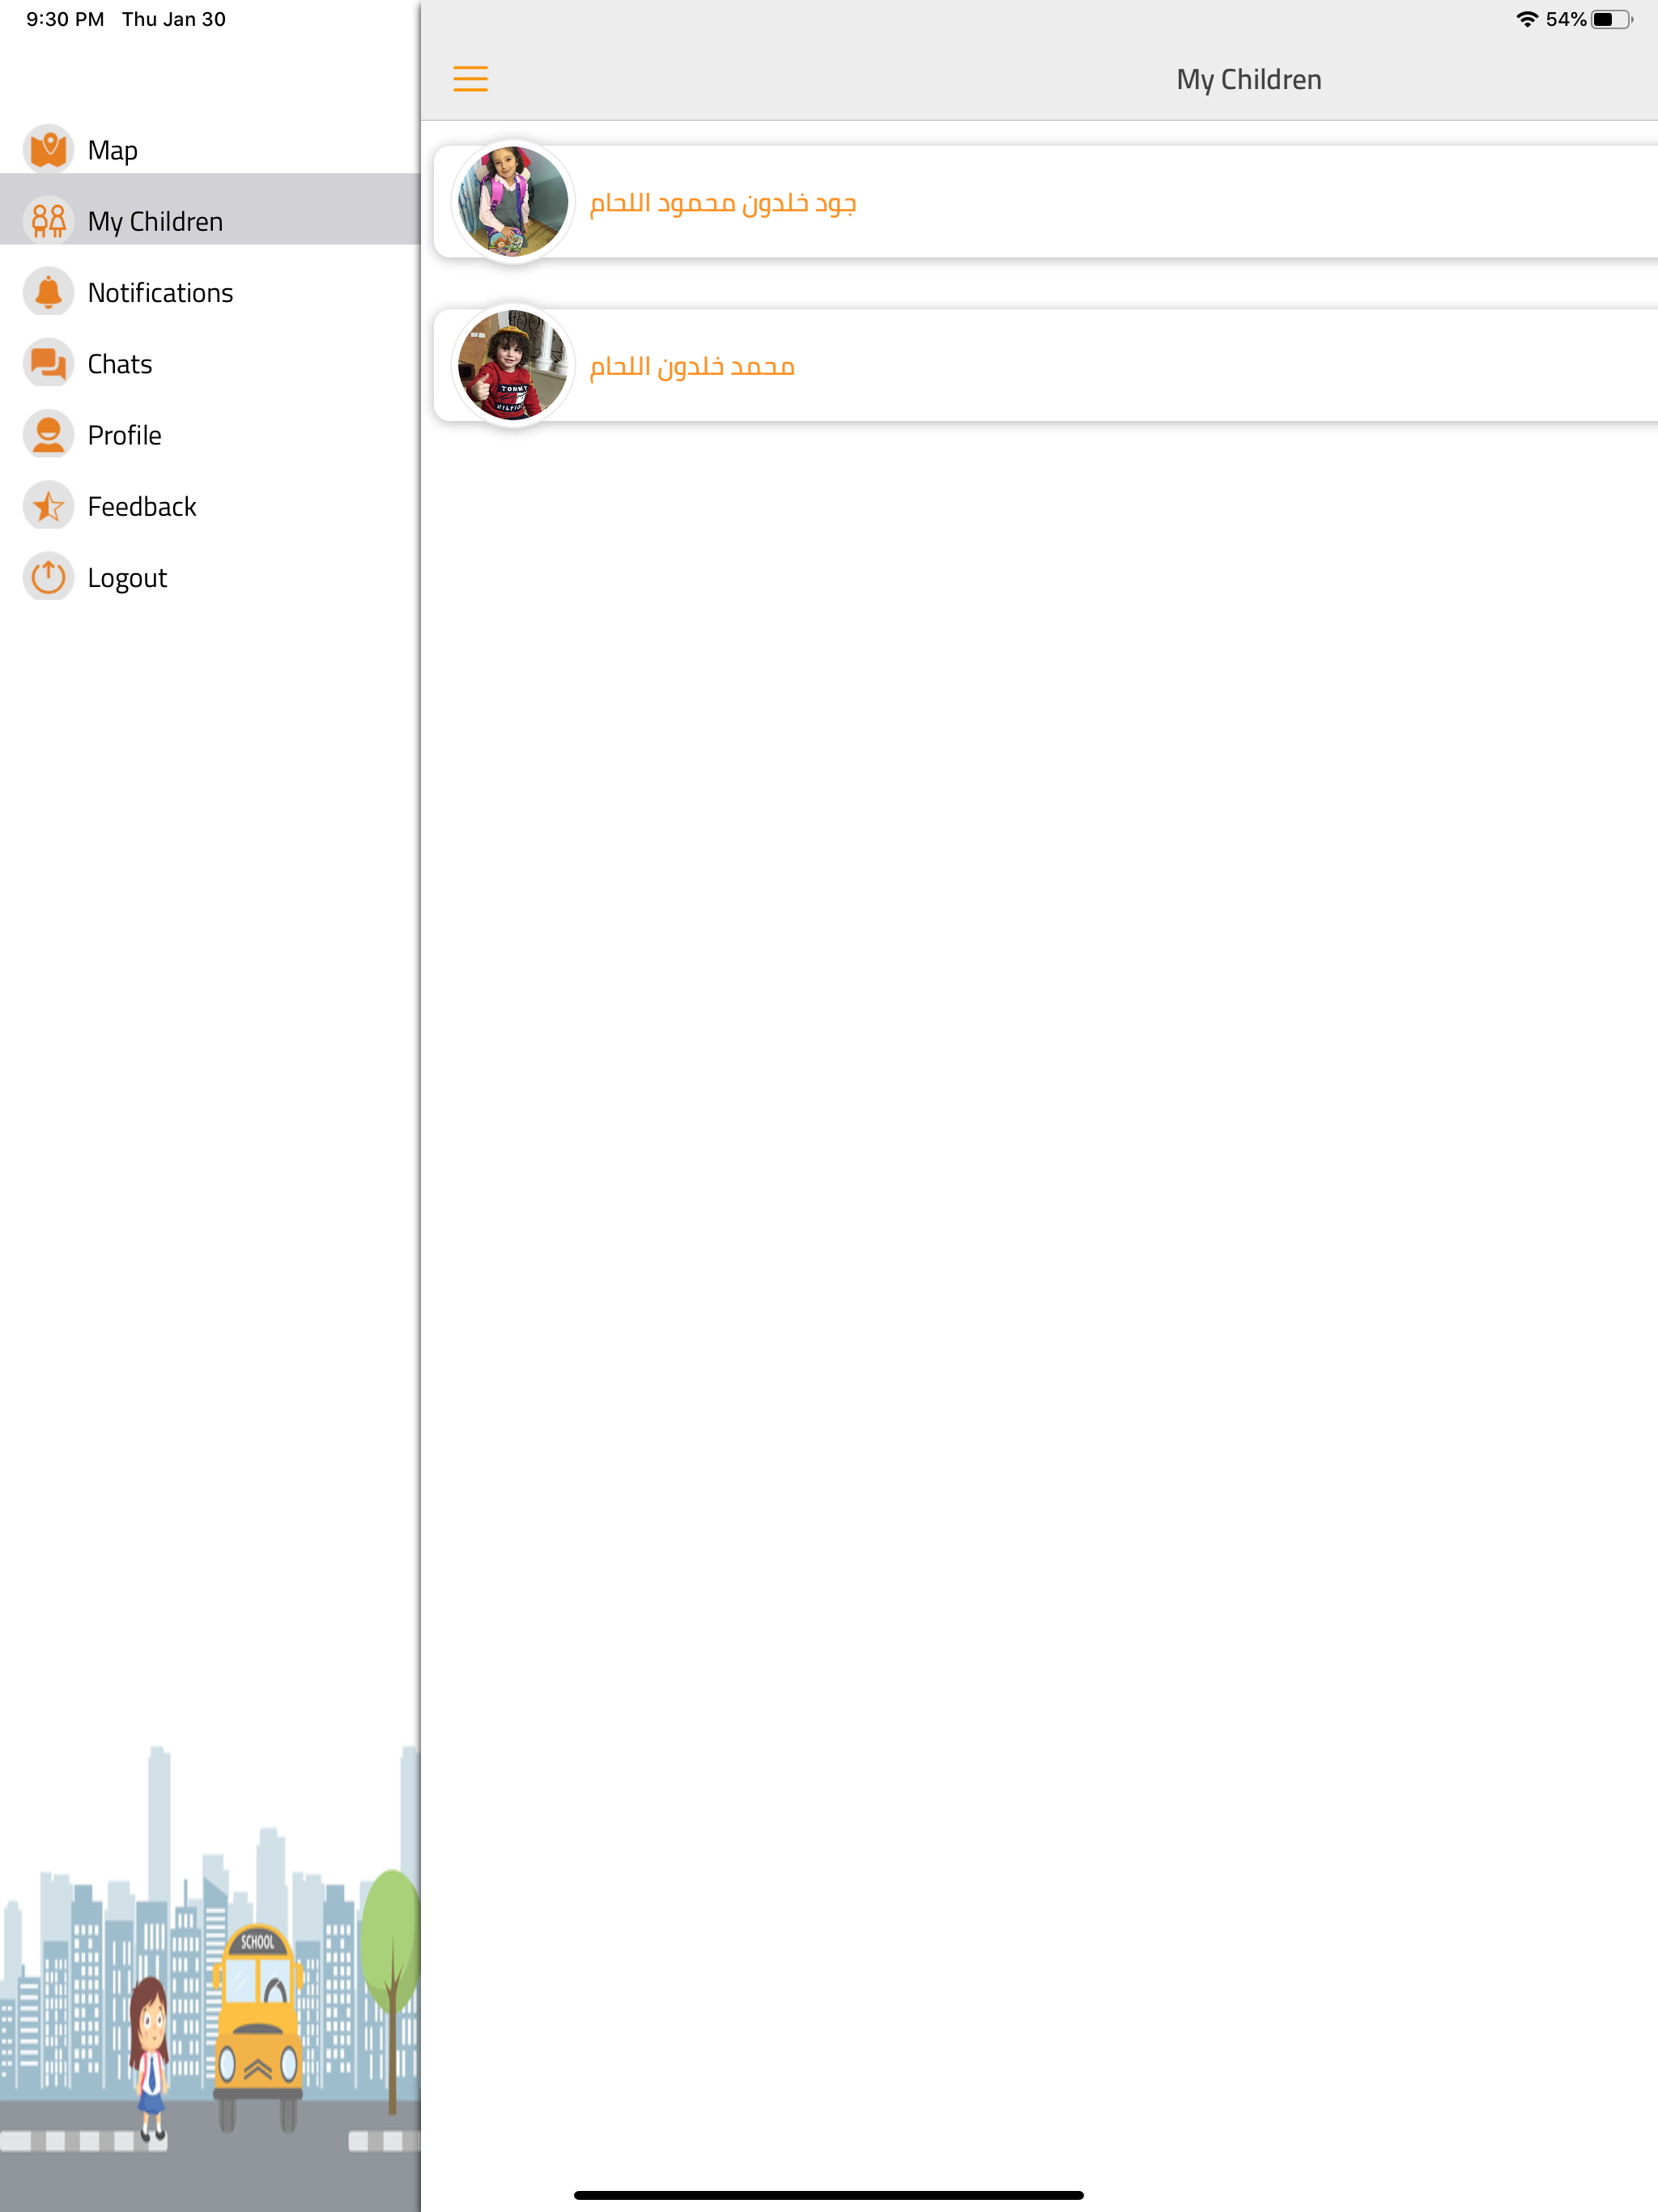Click the Profile person icon

pyautogui.click(x=48, y=435)
